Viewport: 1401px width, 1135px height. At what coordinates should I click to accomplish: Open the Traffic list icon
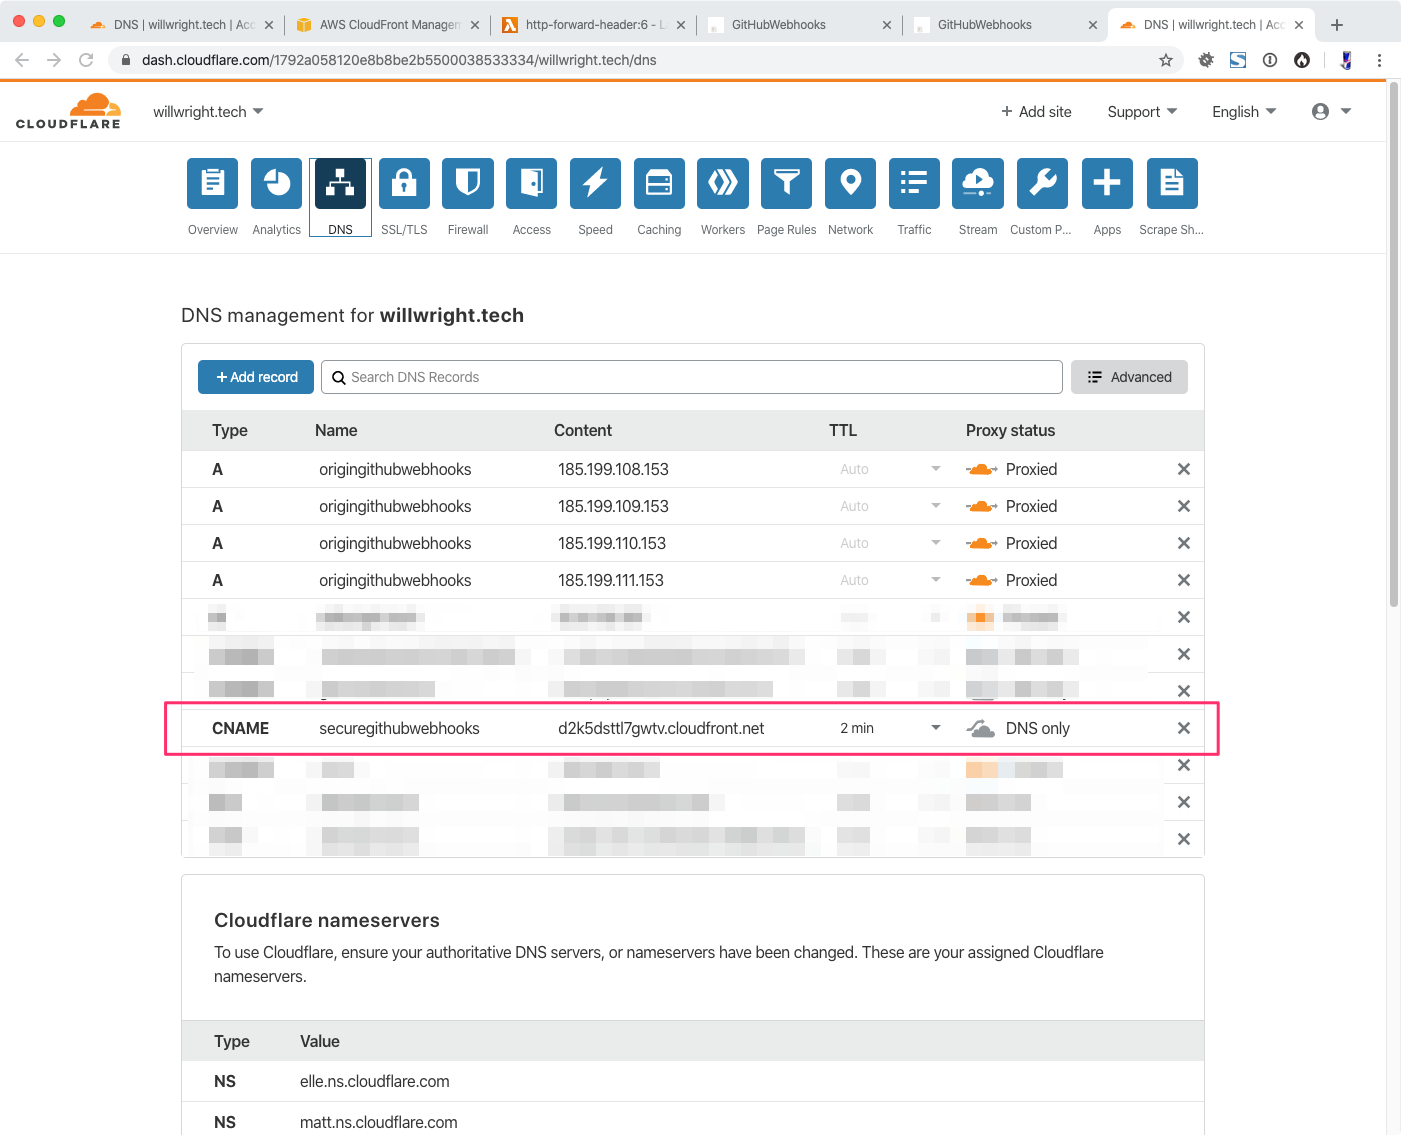click(914, 184)
